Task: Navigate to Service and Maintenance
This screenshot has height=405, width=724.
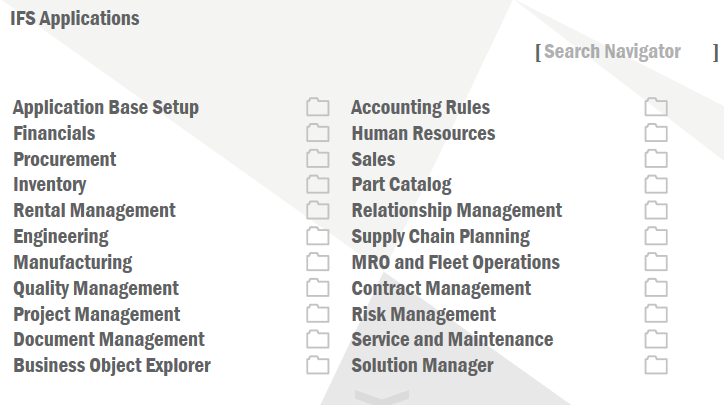Action: pyautogui.click(x=452, y=340)
